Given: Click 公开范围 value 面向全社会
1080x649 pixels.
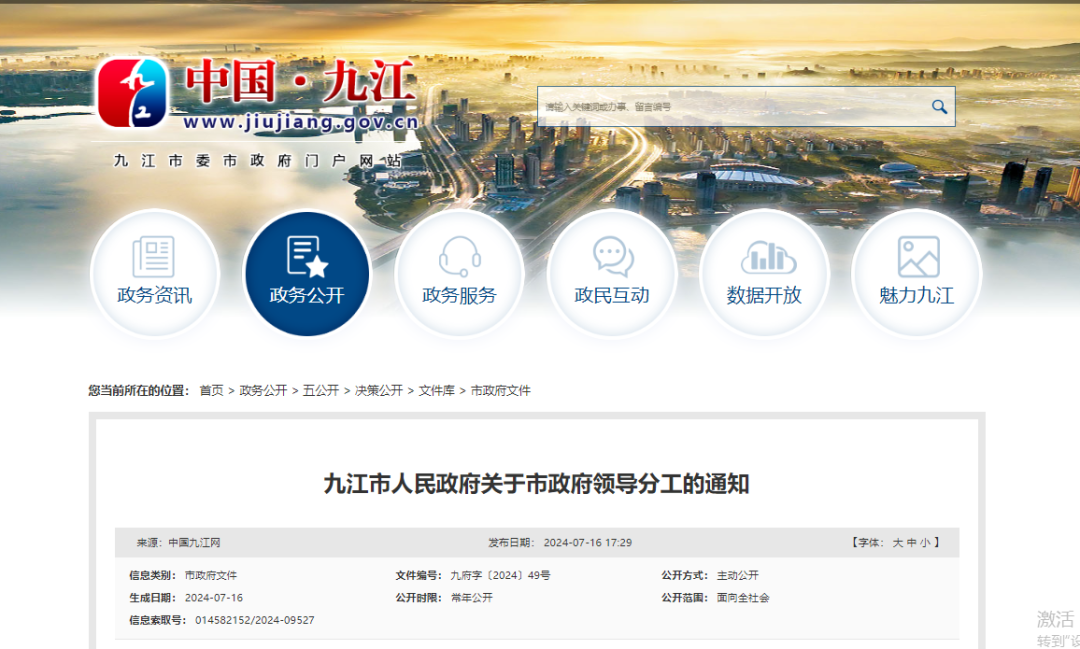Looking at the screenshot, I should click(743, 597).
